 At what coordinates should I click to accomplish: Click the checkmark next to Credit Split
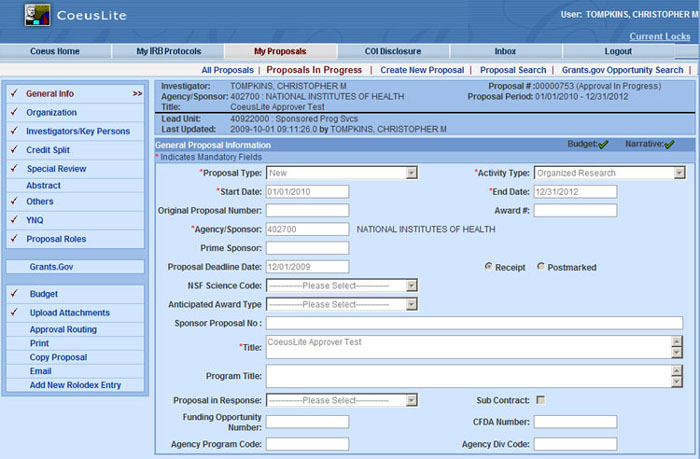[13, 149]
